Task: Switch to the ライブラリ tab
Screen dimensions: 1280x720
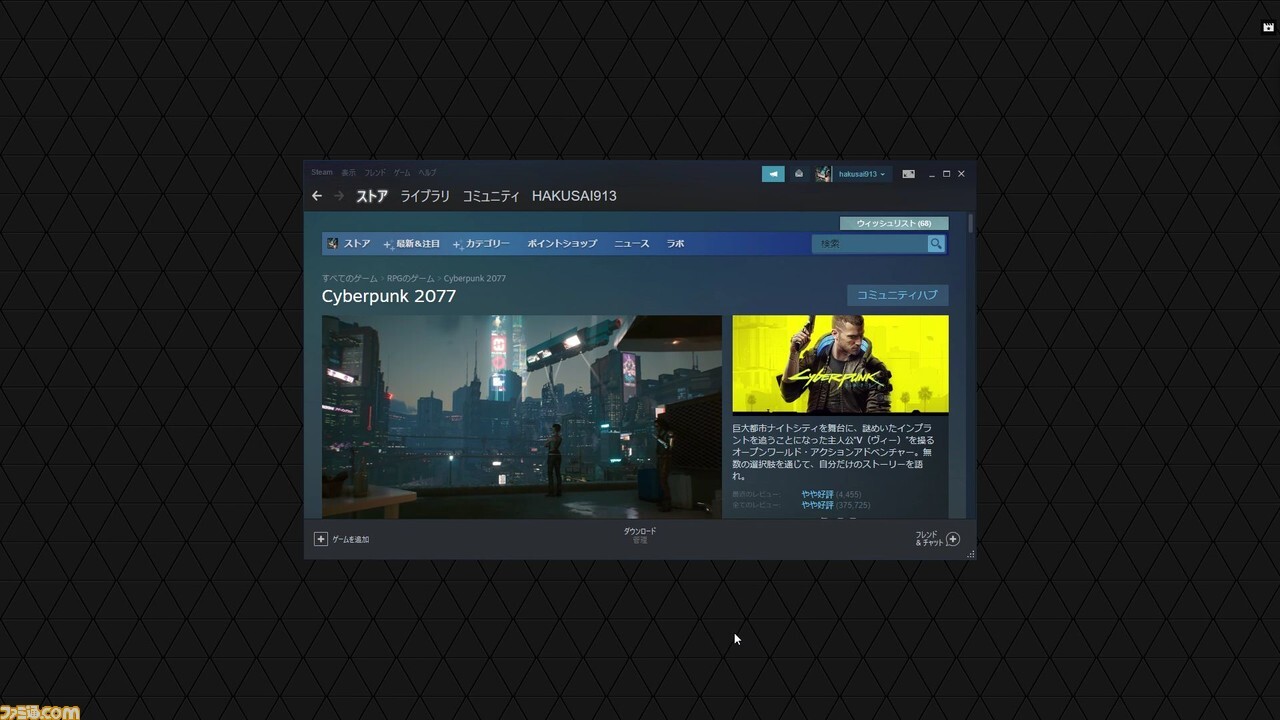Action: pyautogui.click(x=425, y=196)
